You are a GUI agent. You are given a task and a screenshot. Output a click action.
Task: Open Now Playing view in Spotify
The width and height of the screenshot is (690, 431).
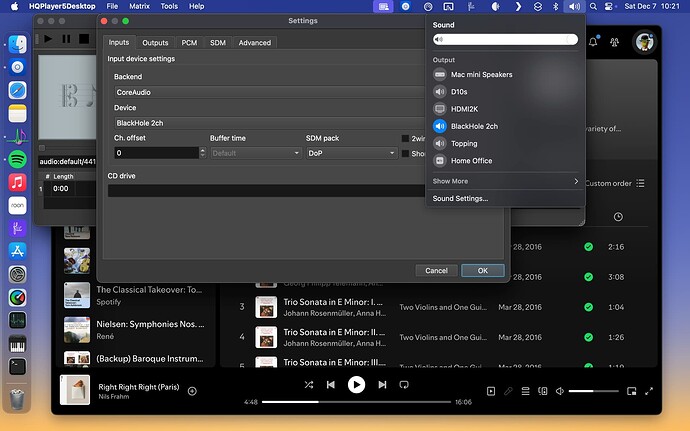pyautogui.click(x=491, y=391)
